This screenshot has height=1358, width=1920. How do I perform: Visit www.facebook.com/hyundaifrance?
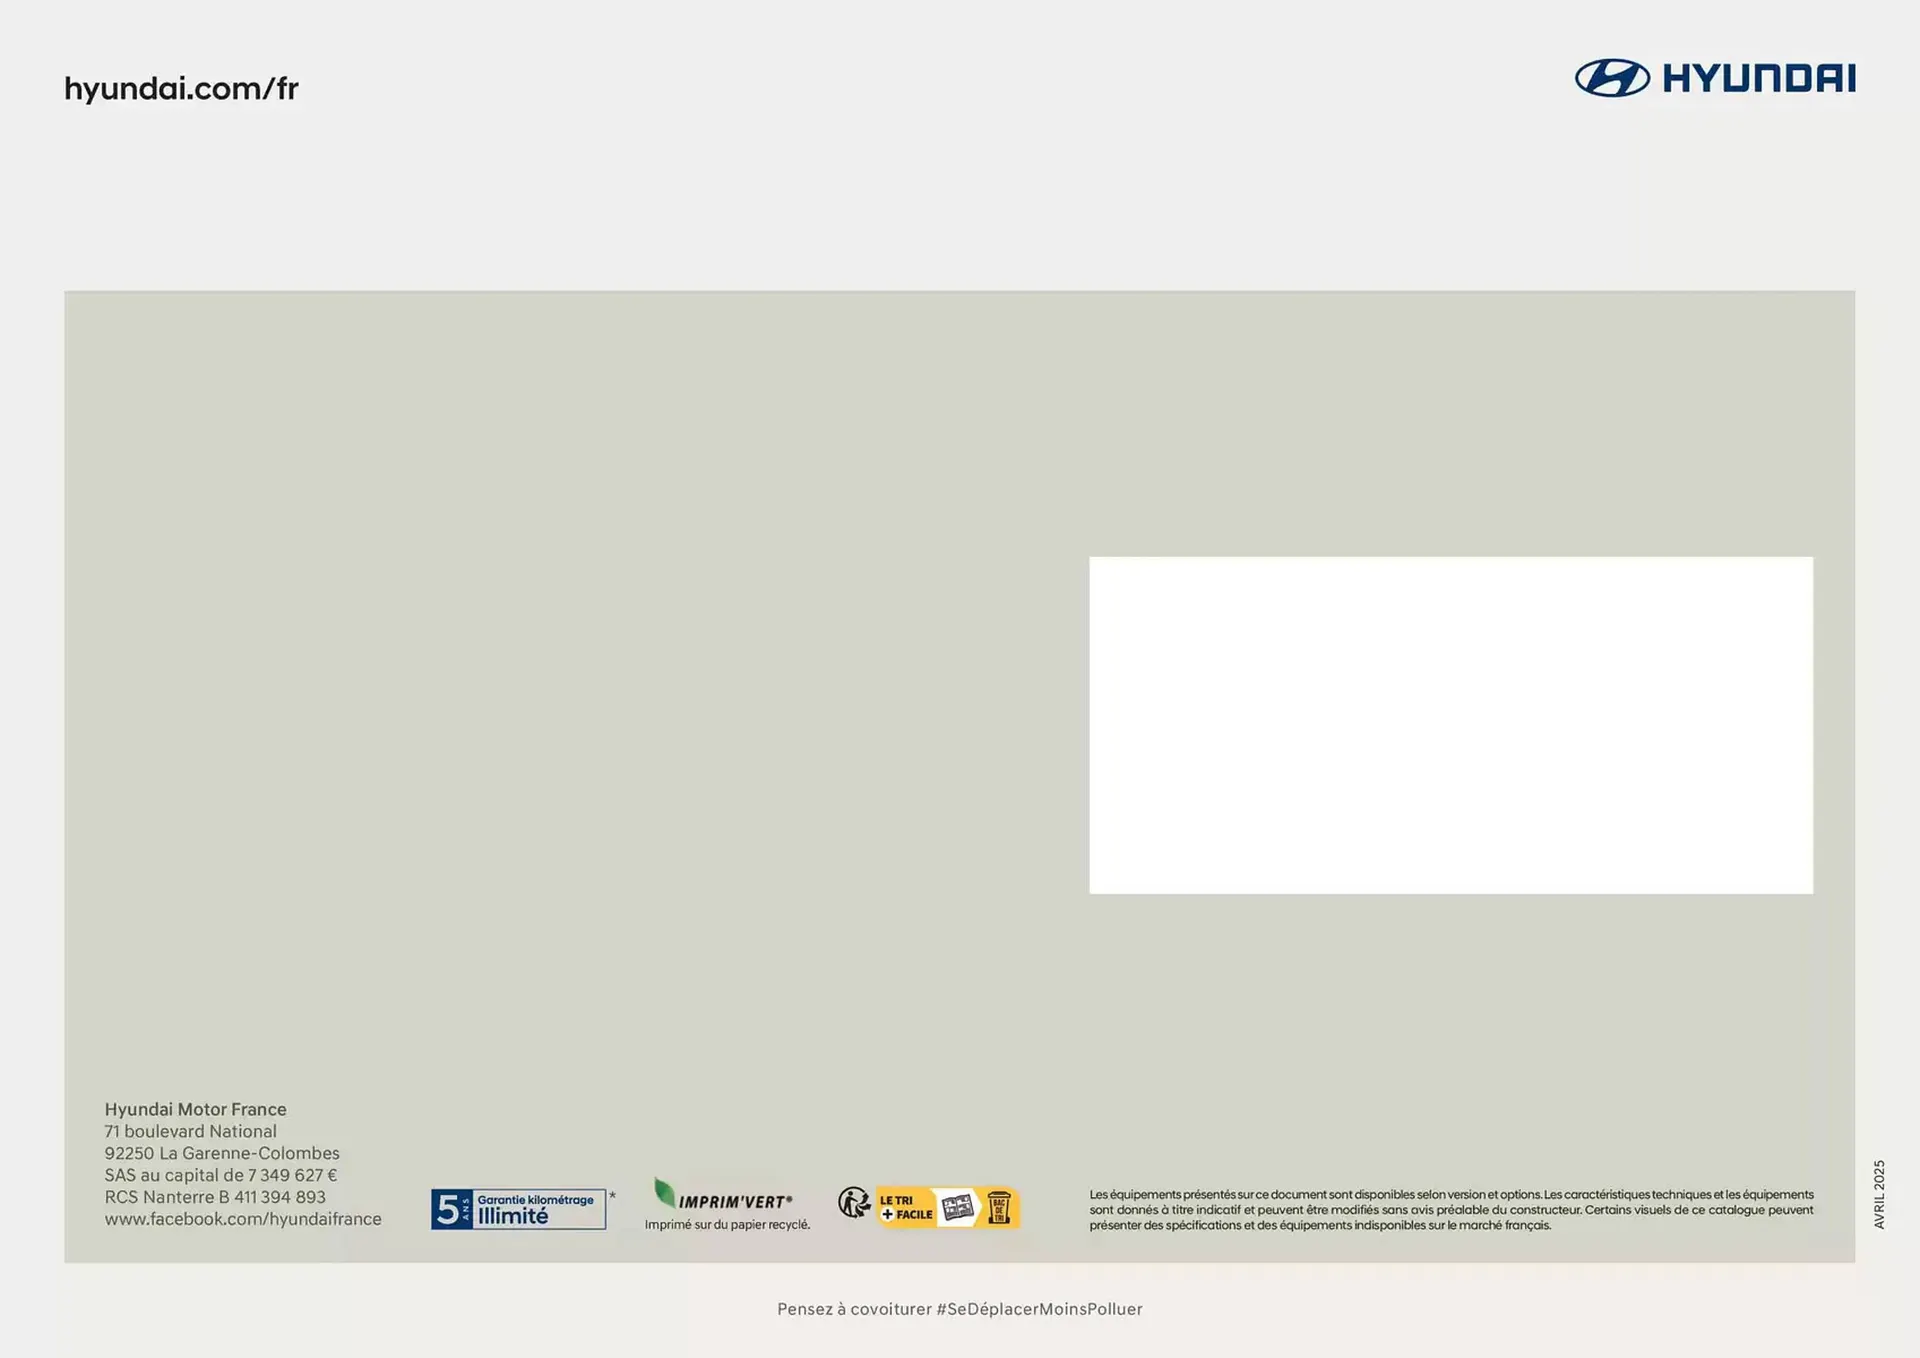click(x=244, y=1218)
